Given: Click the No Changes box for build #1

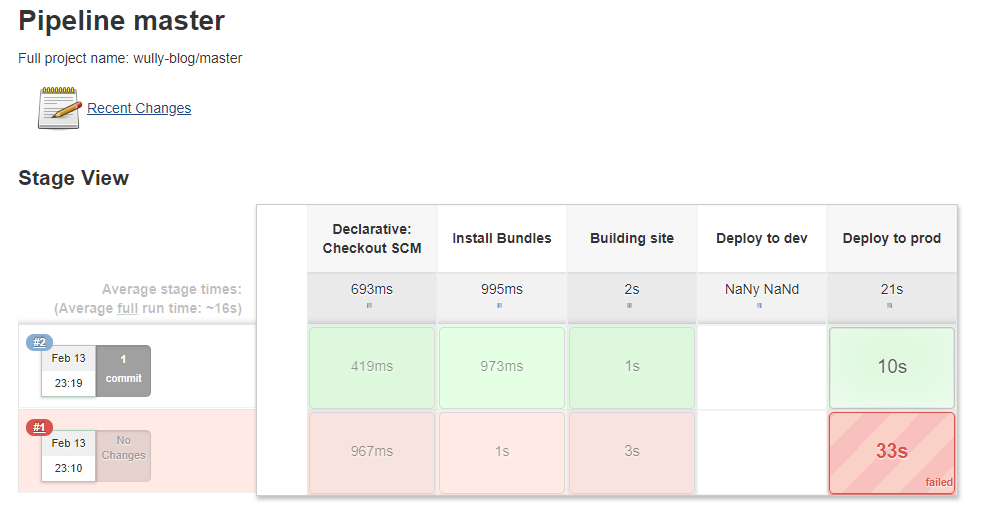Looking at the screenshot, I should tap(124, 456).
